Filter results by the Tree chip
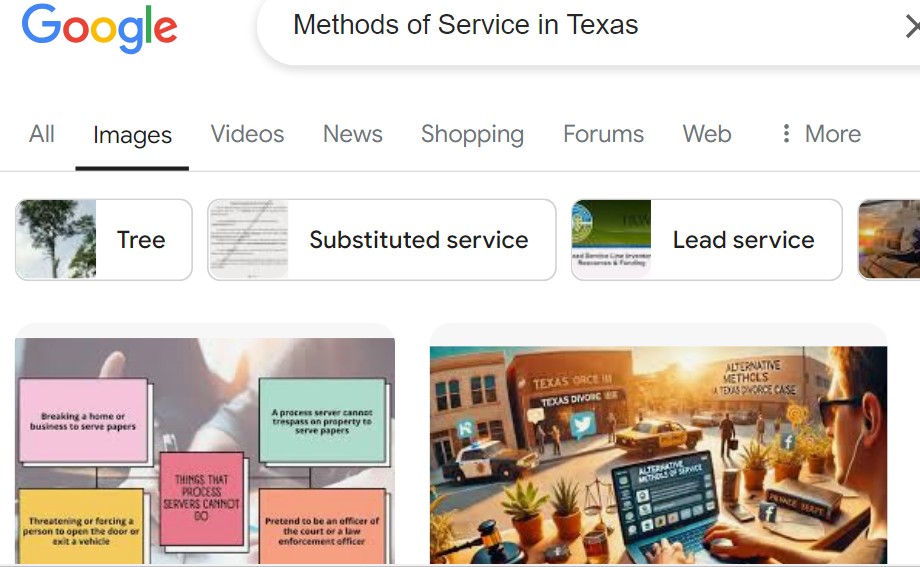Viewport: 920px width, 567px height. 104,239
